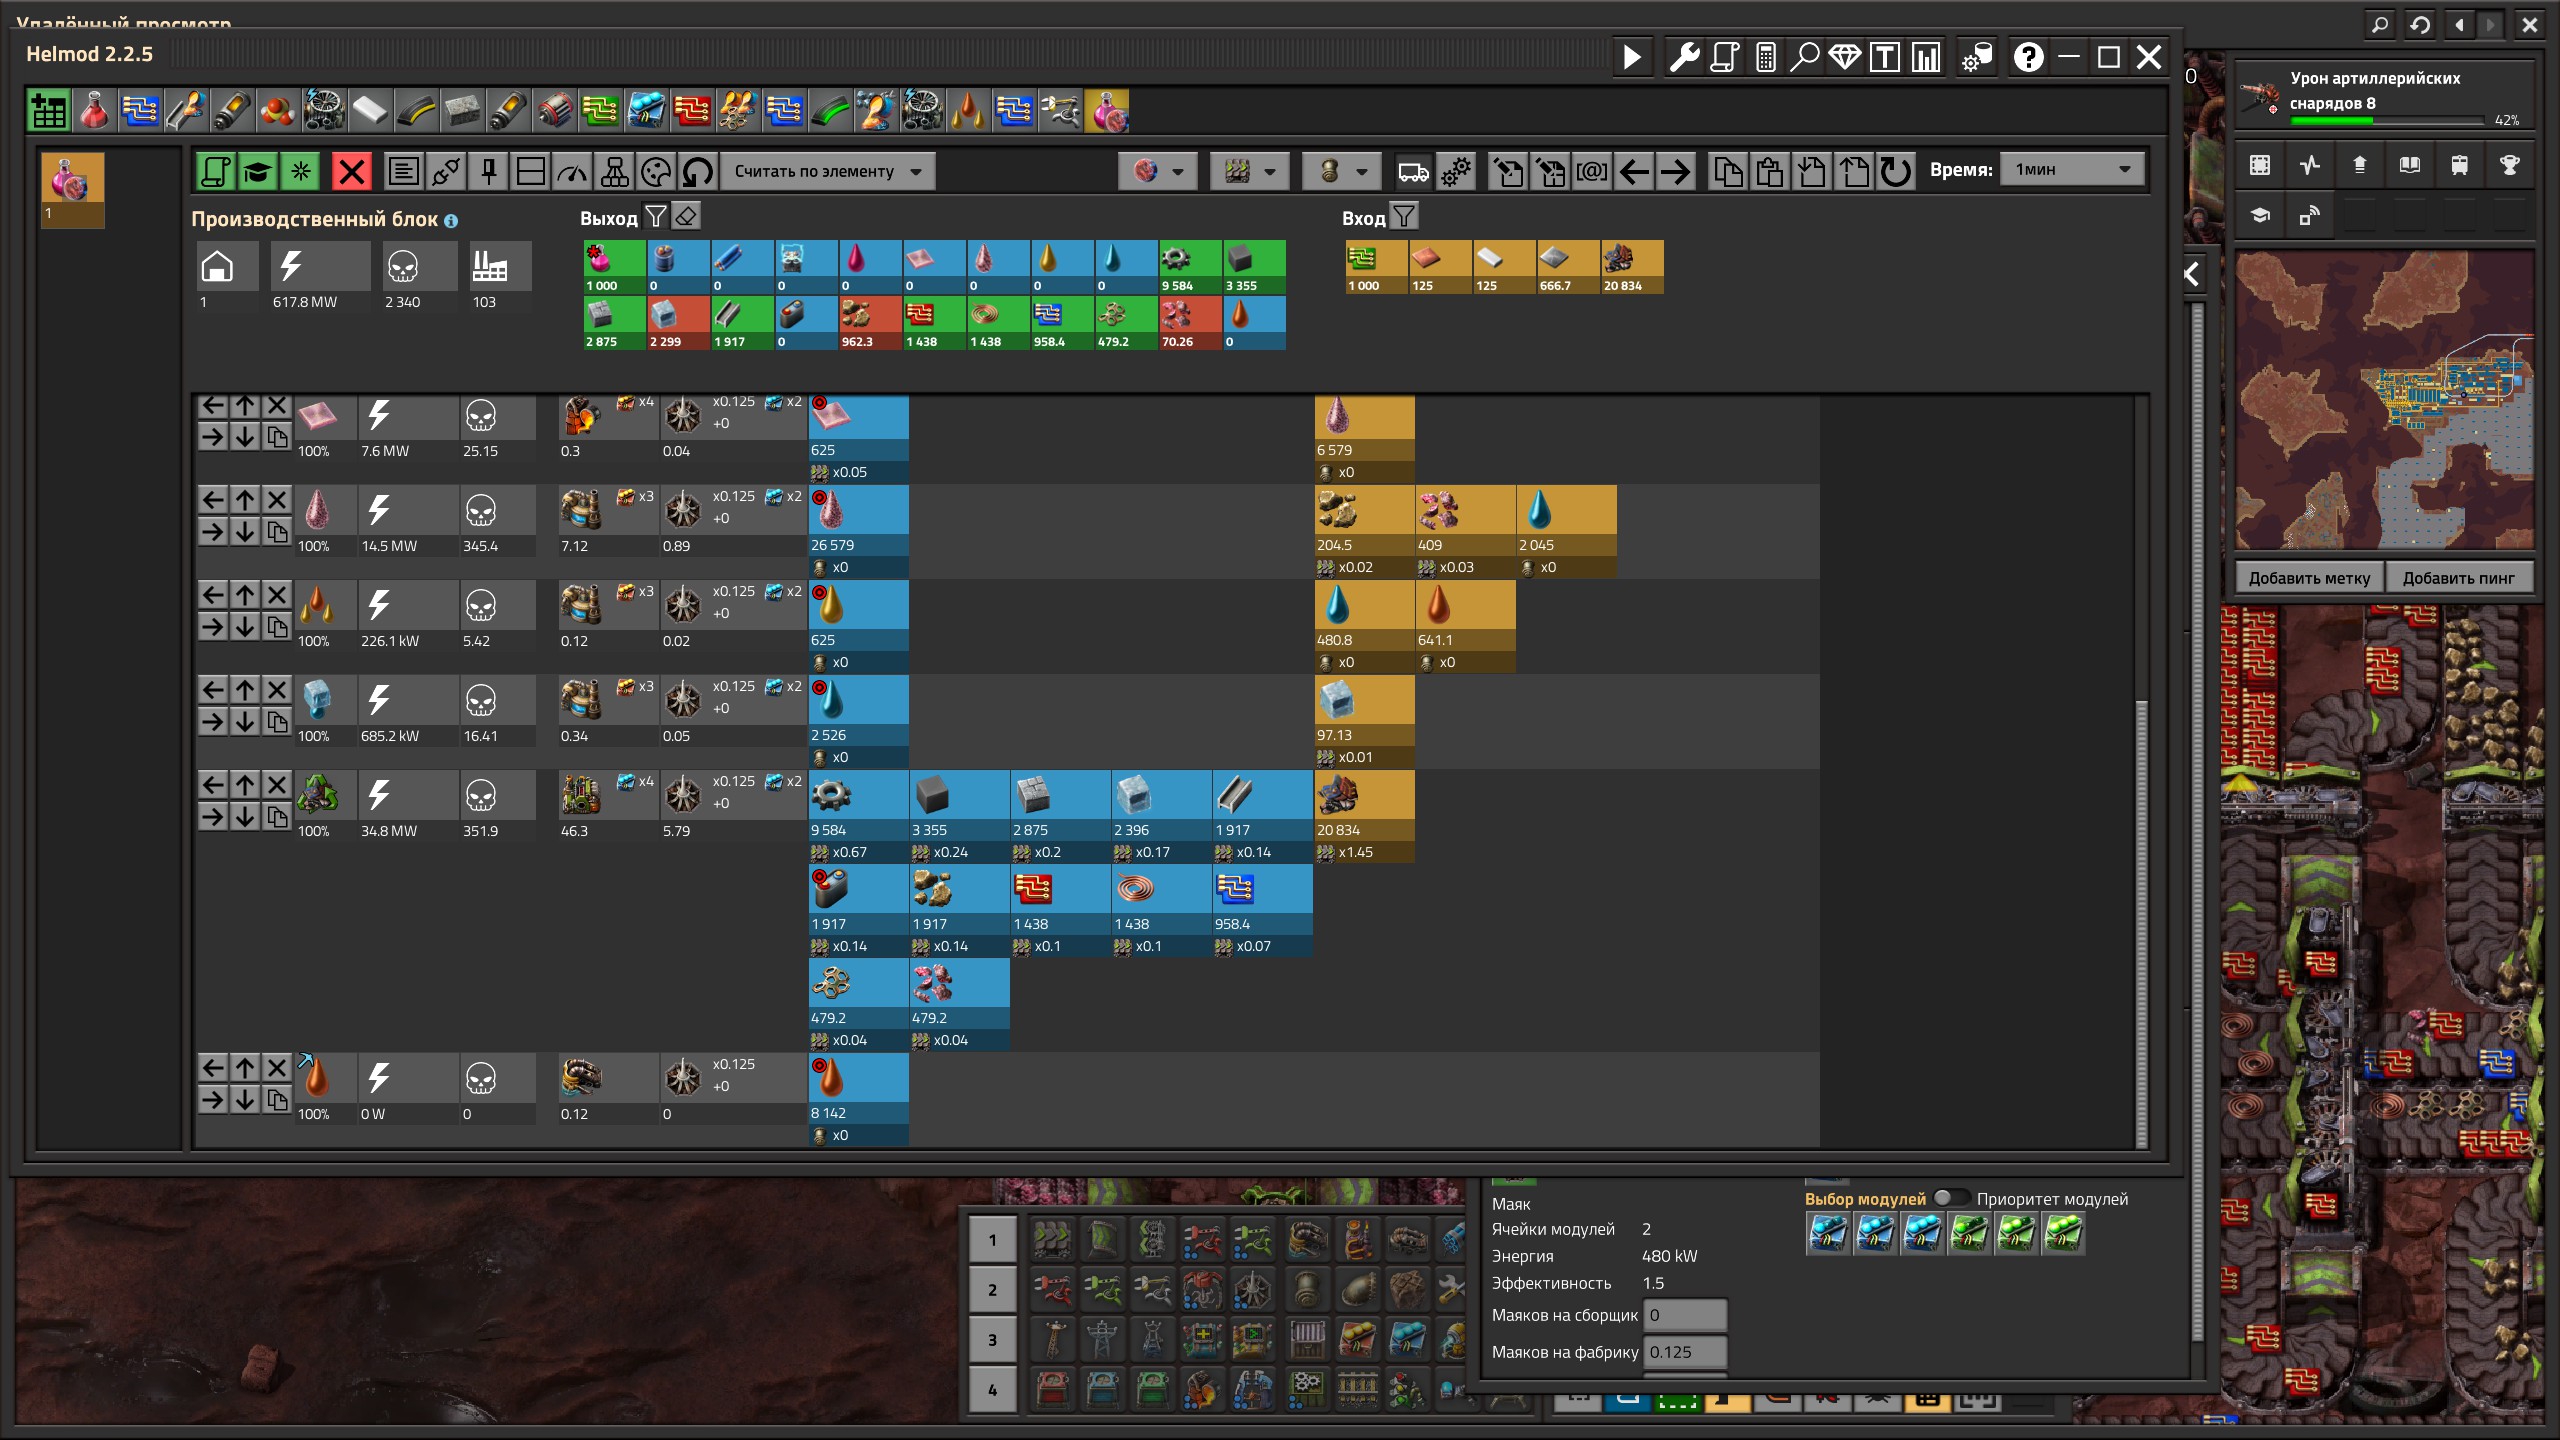
Task: Toggle the green asterisk button
Action: click(300, 172)
